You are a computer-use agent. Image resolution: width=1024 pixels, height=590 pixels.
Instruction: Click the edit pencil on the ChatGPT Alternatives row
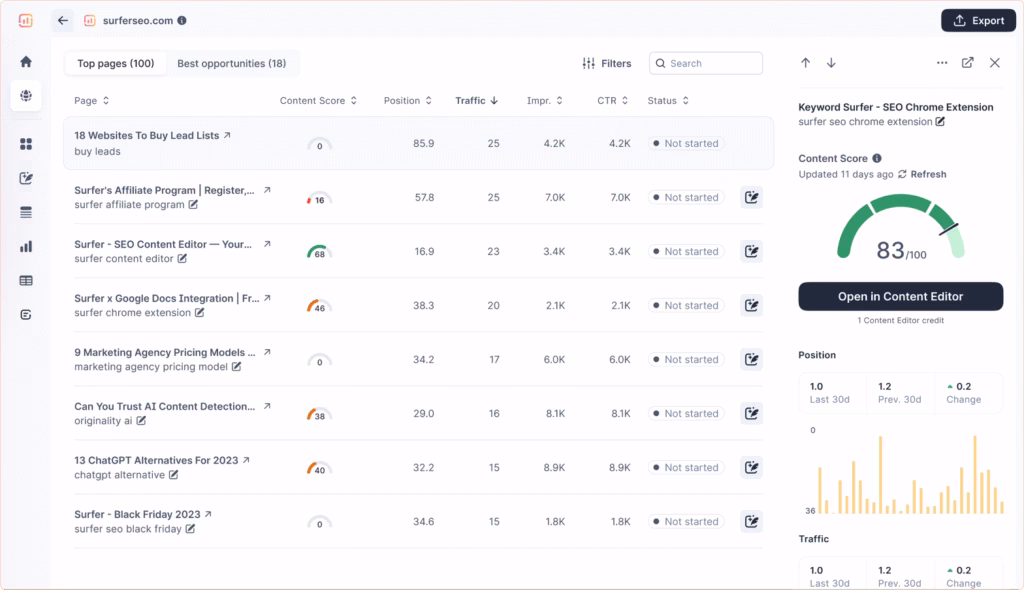point(751,467)
